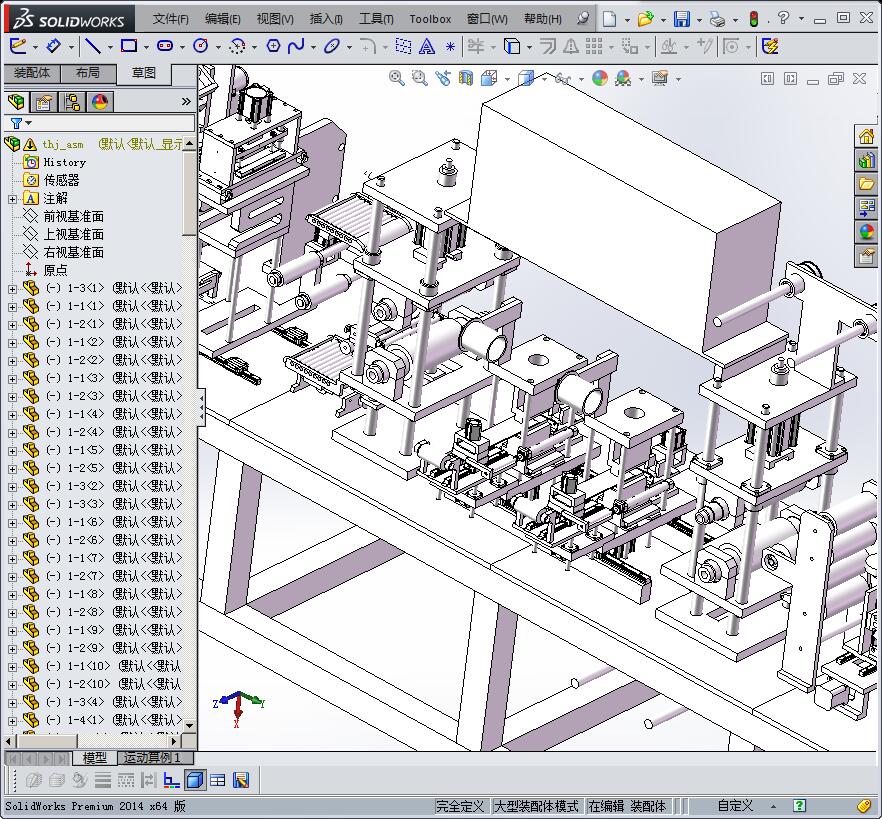The height and width of the screenshot is (819, 882).
Task: Select the ConfigurationManager tab icon
Action: tap(72, 102)
